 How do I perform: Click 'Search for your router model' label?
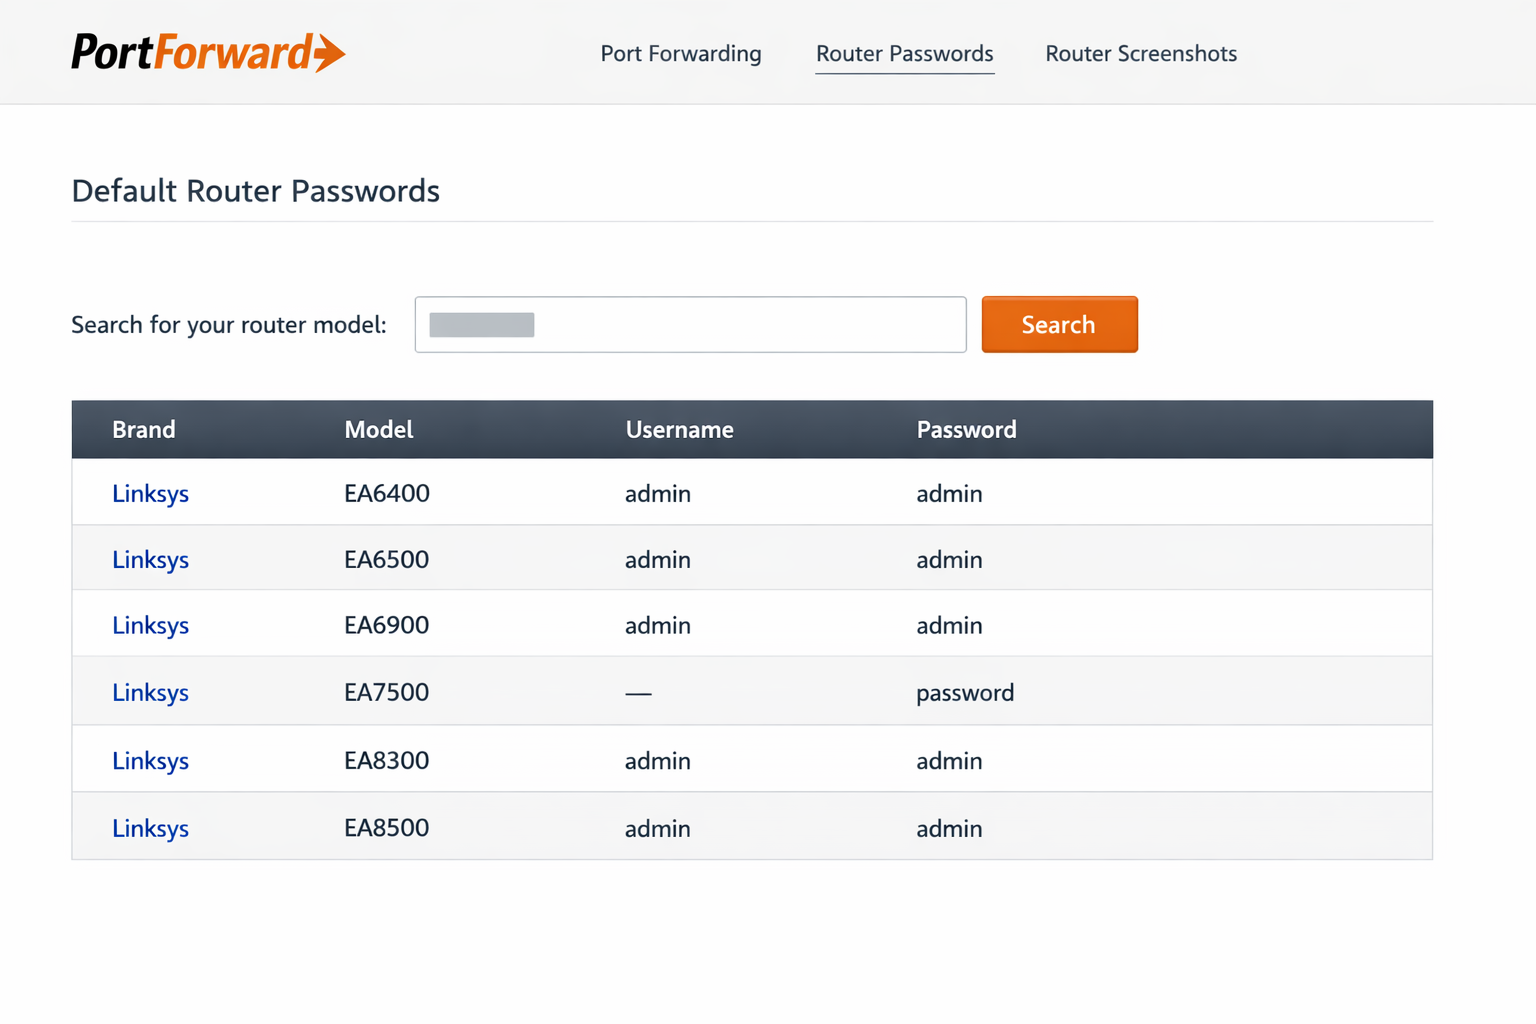(x=229, y=325)
